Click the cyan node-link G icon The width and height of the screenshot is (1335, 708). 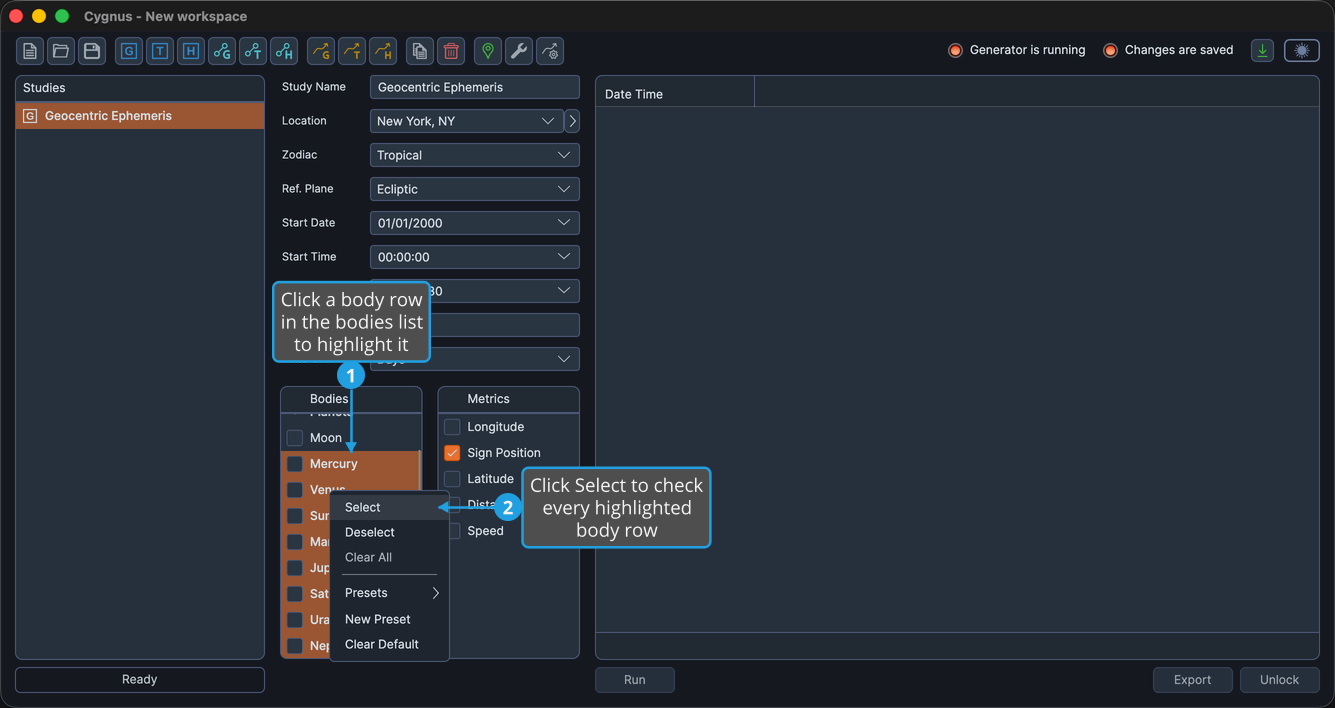coord(222,51)
